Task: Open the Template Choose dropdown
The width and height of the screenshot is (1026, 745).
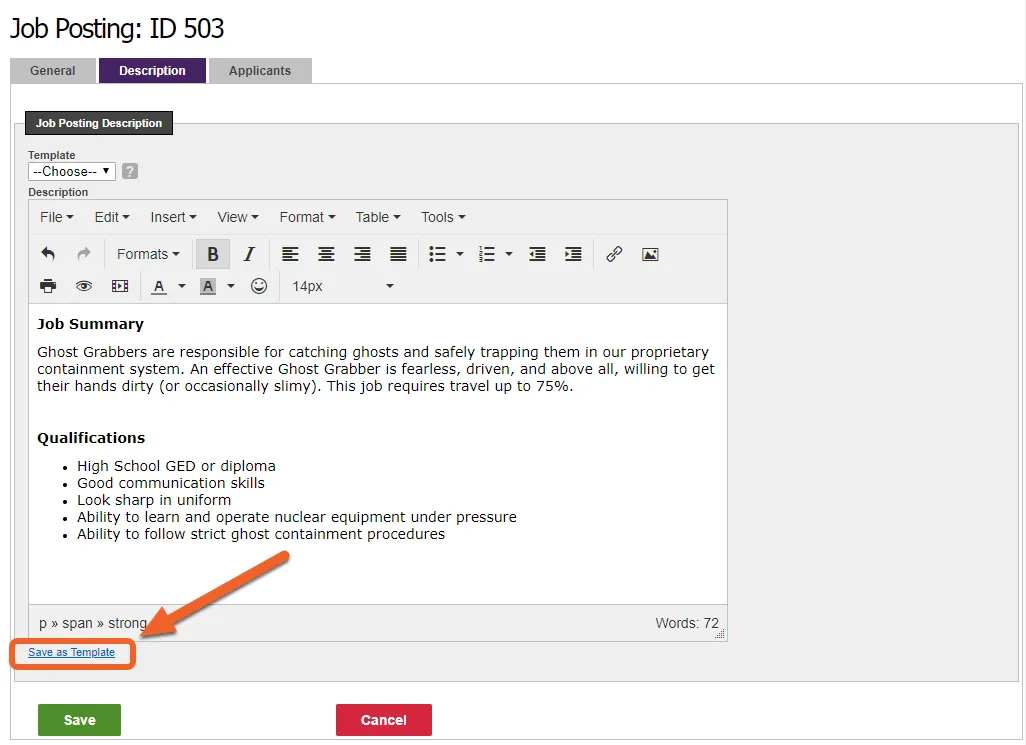Action: (x=72, y=171)
